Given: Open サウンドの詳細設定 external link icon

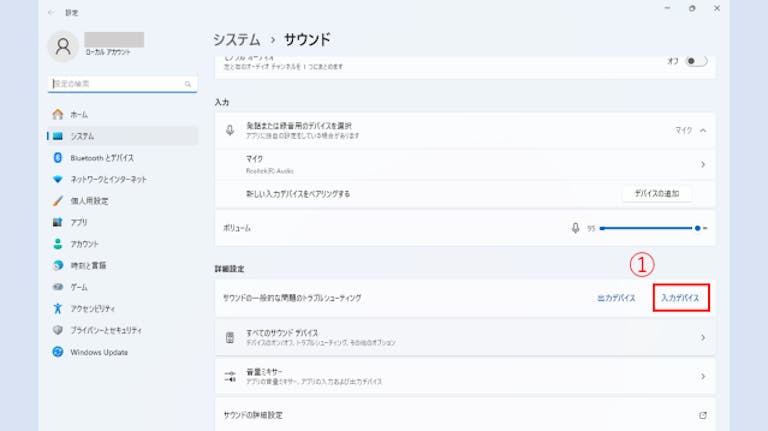Looking at the screenshot, I should [x=703, y=415].
